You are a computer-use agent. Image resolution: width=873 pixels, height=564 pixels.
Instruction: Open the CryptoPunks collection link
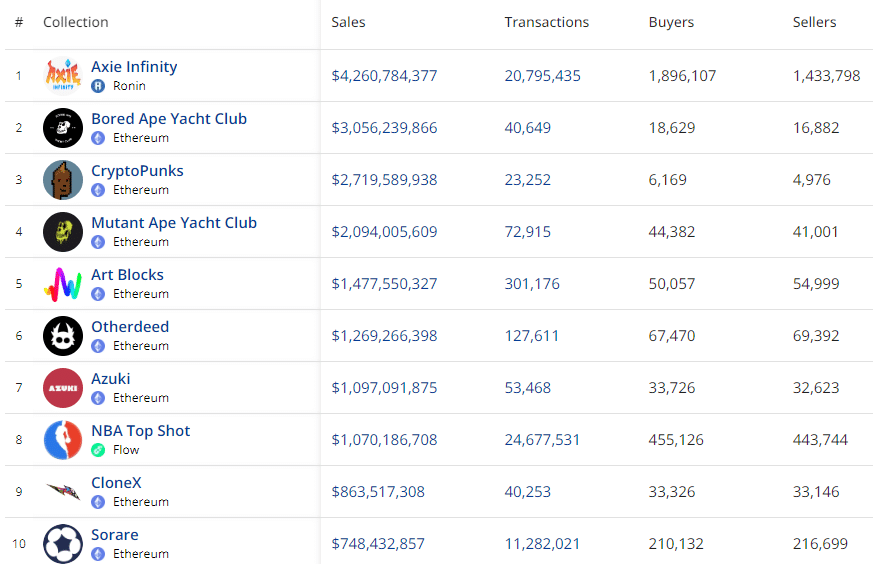coord(137,171)
